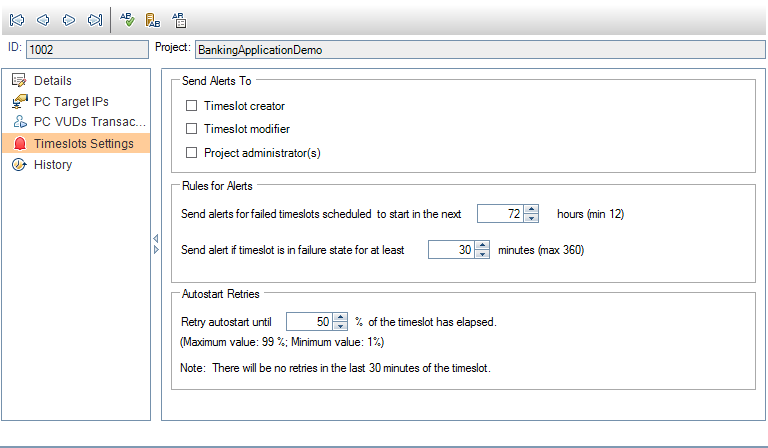The height and width of the screenshot is (448, 768).
Task: Open the Details section
Action: [x=52, y=81]
